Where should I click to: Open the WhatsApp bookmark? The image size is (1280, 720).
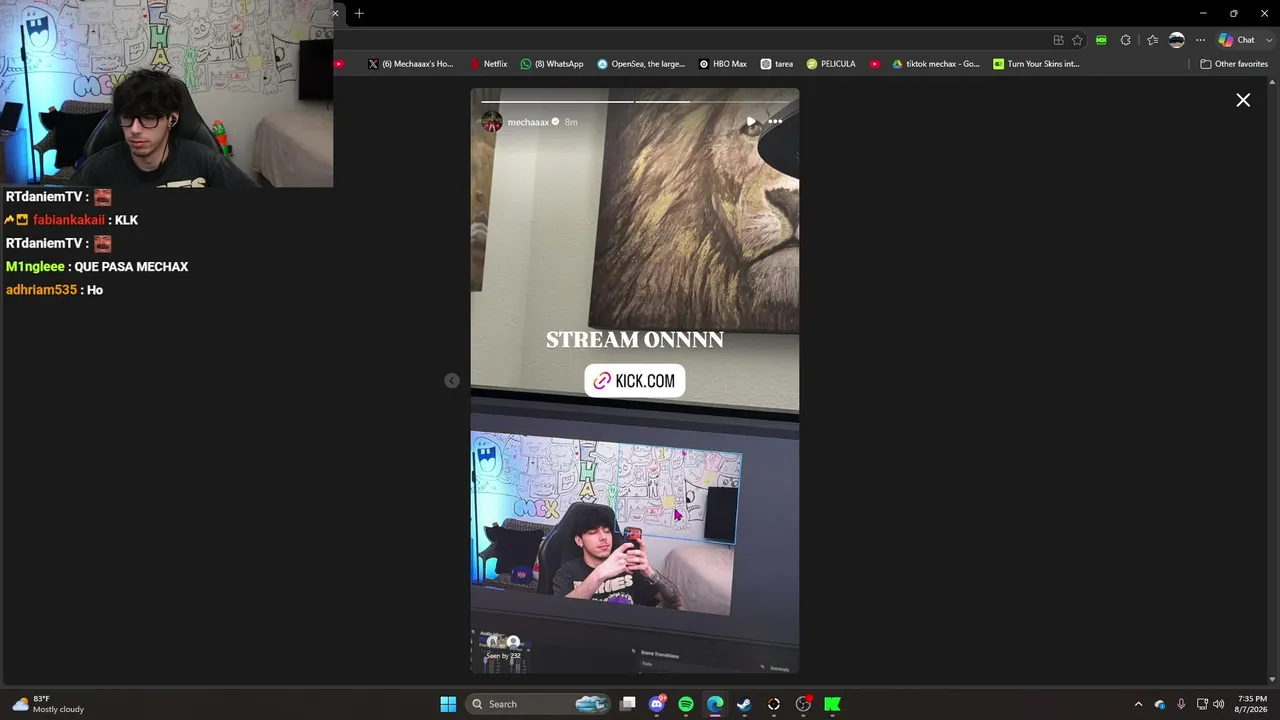point(552,64)
